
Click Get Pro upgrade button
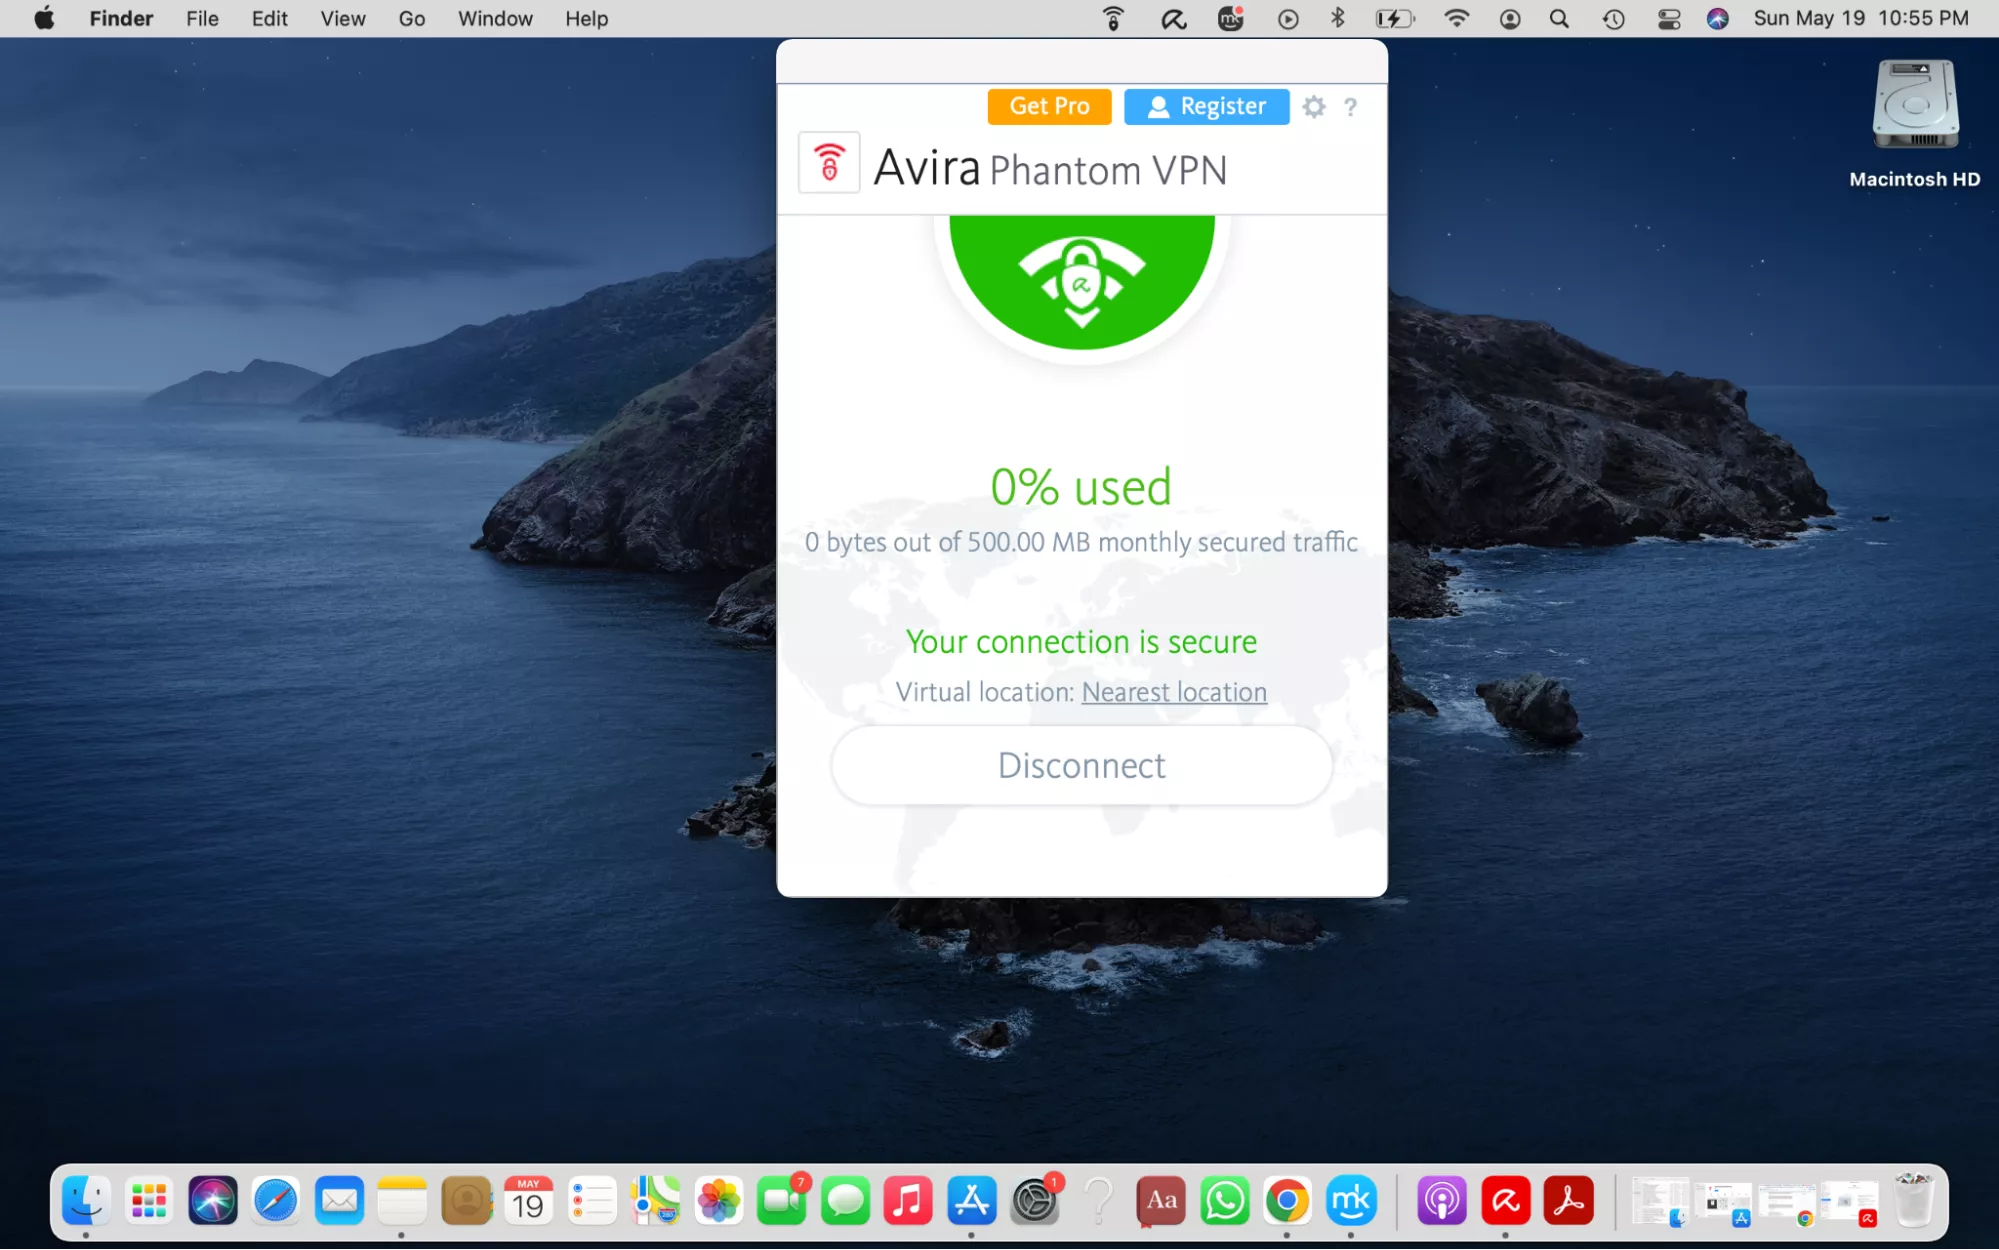coord(1049,106)
